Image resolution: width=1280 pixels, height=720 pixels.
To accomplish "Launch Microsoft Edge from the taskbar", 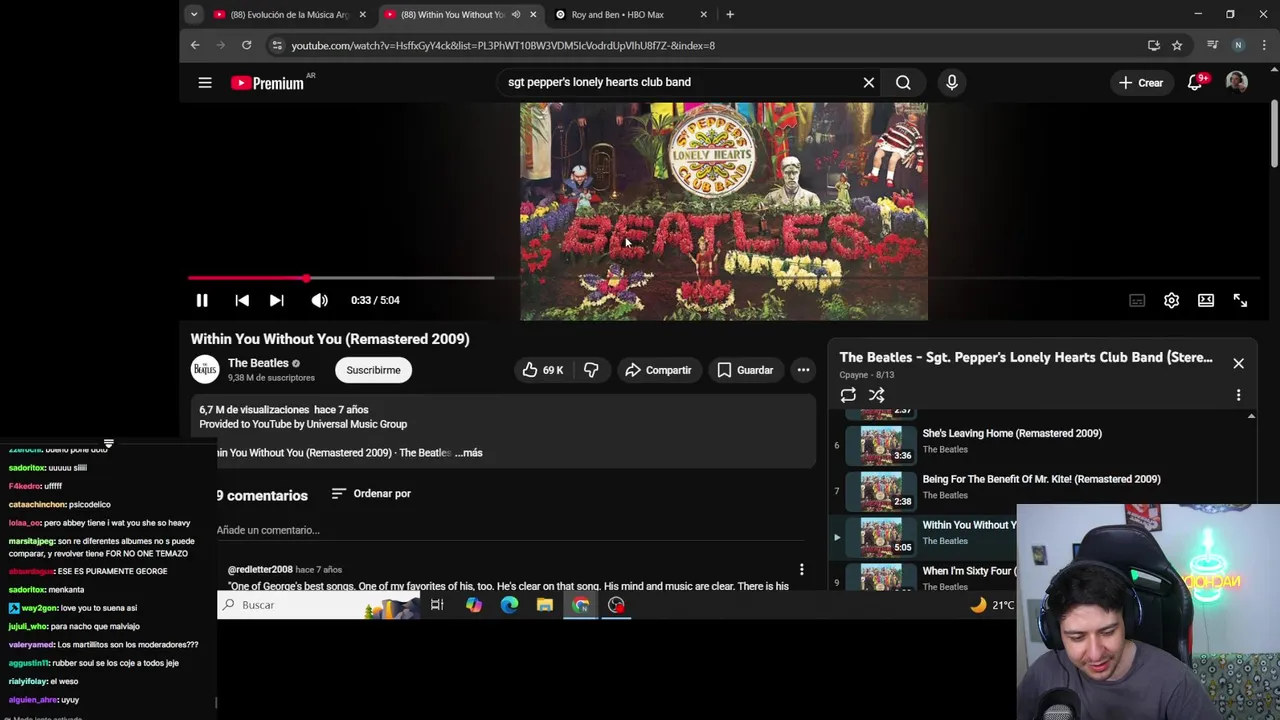I will [x=509, y=605].
